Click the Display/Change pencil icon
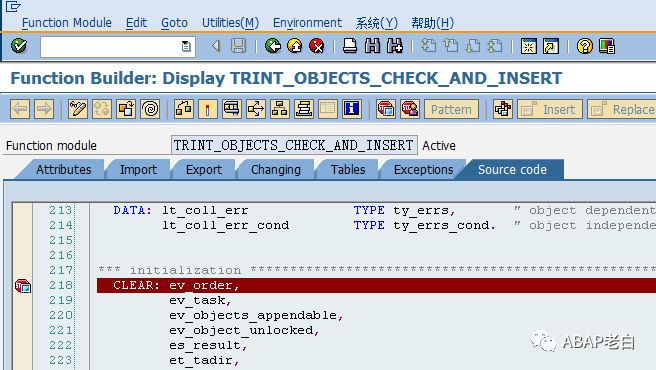The height and width of the screenshot is (370, 656). 77,109
